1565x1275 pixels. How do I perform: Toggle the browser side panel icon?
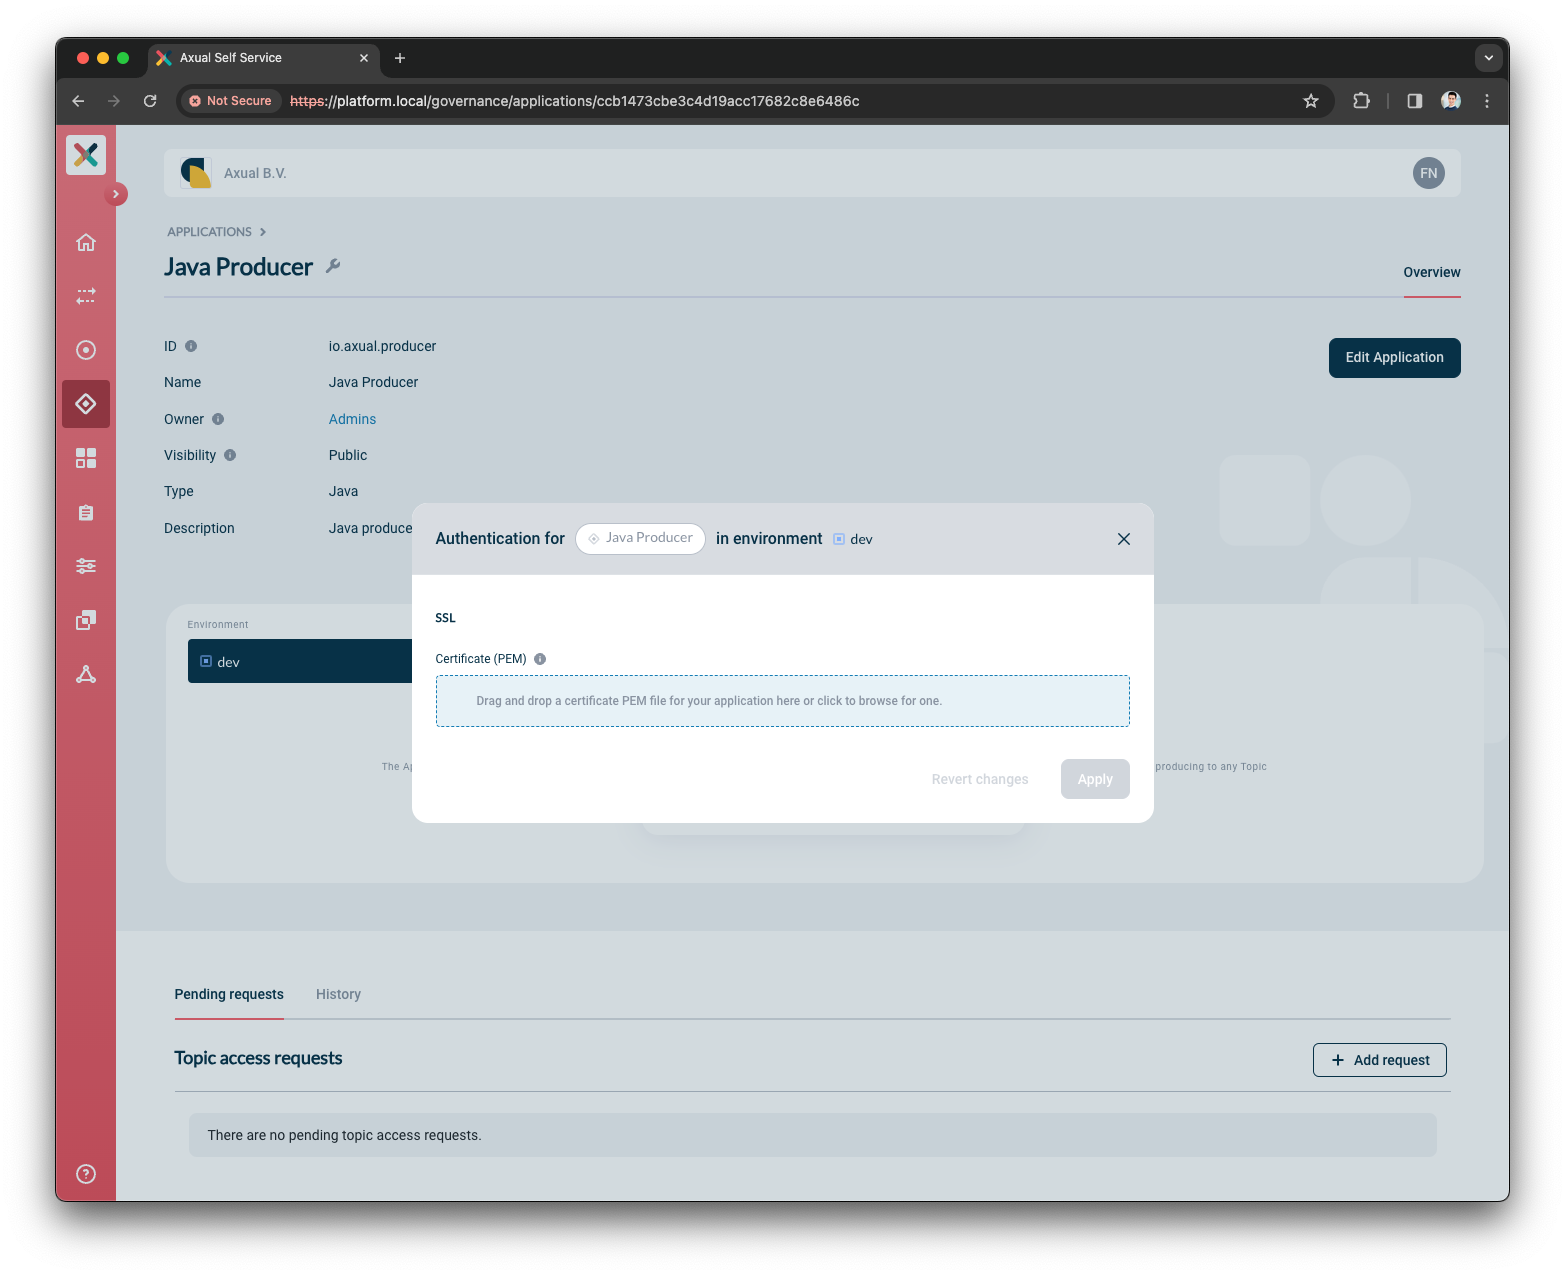[1415, 101]
